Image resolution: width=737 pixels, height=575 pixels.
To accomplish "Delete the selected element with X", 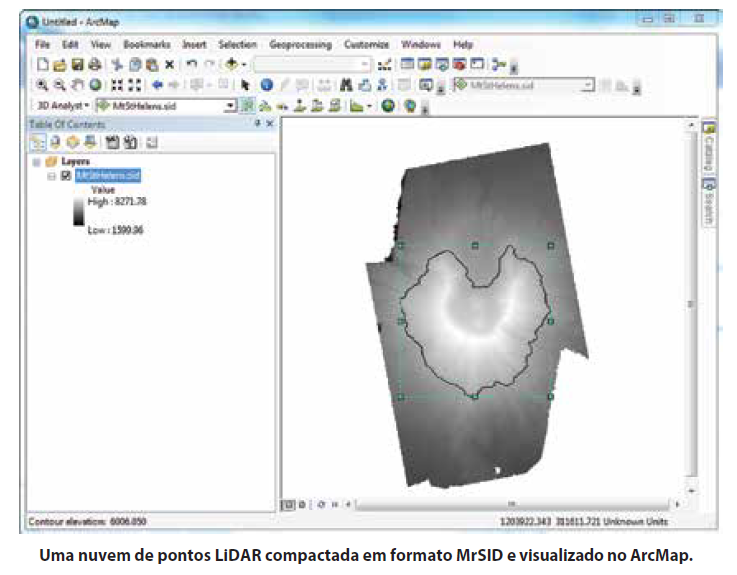I will point(170,64).
